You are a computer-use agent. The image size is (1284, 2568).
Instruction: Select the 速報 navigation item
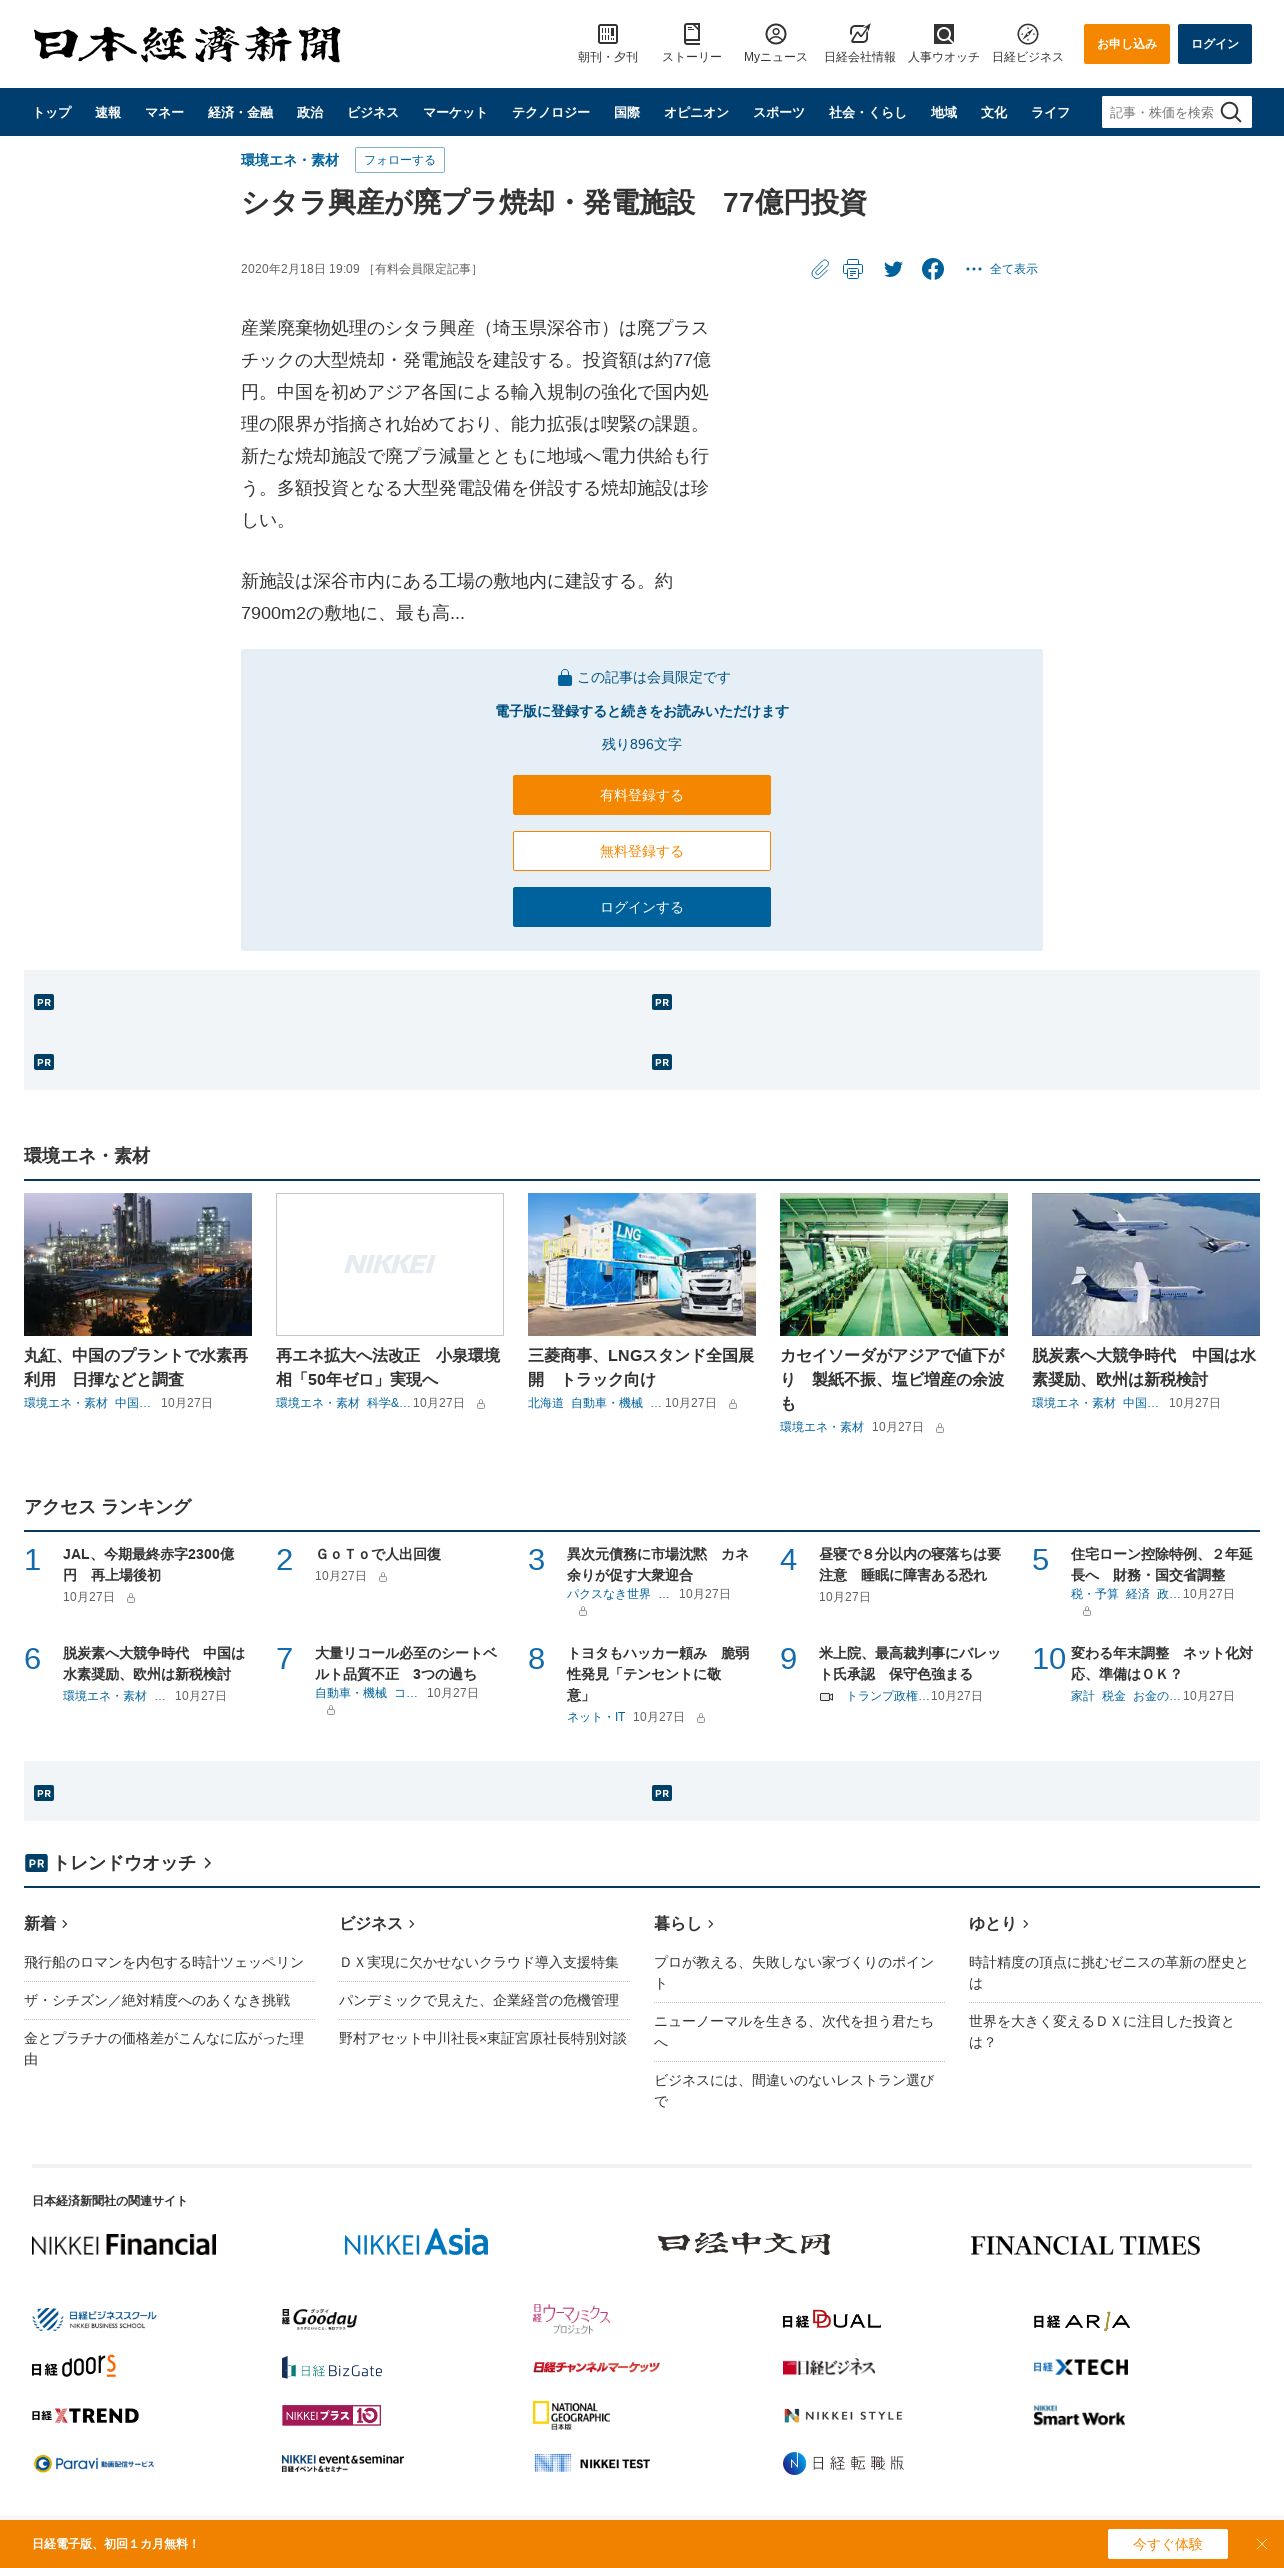(x=108, y=112)
